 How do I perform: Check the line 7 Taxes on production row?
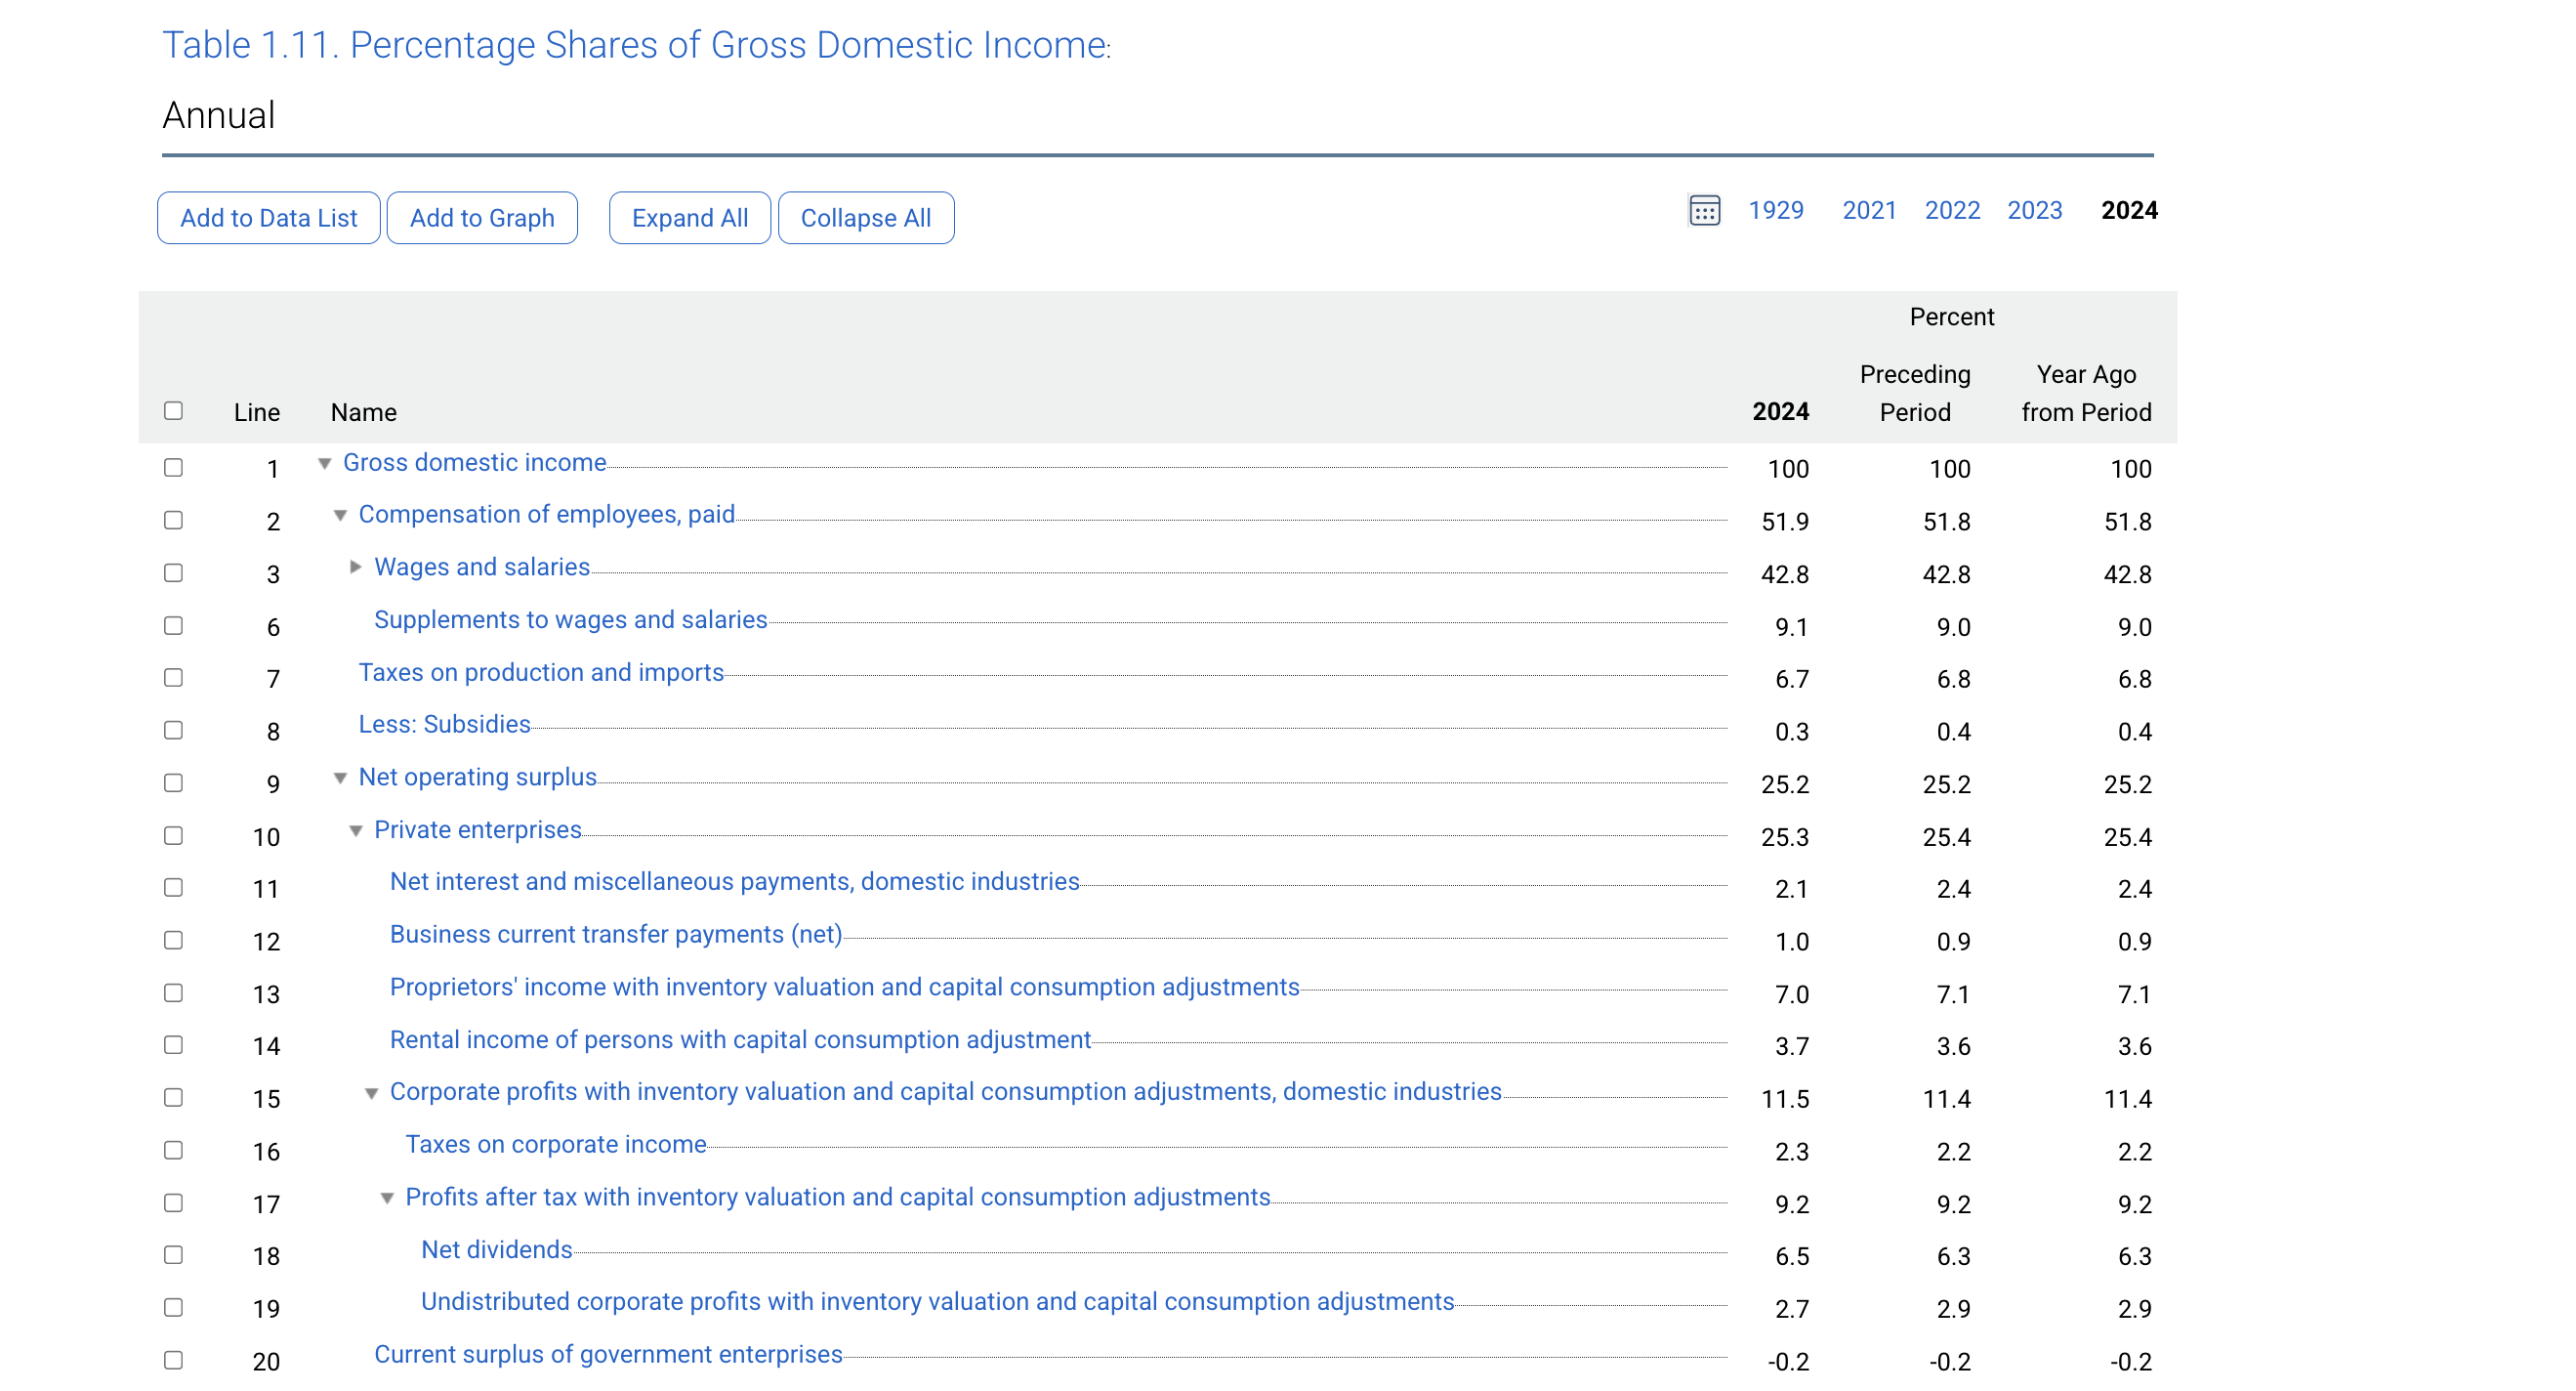[174, 678]
